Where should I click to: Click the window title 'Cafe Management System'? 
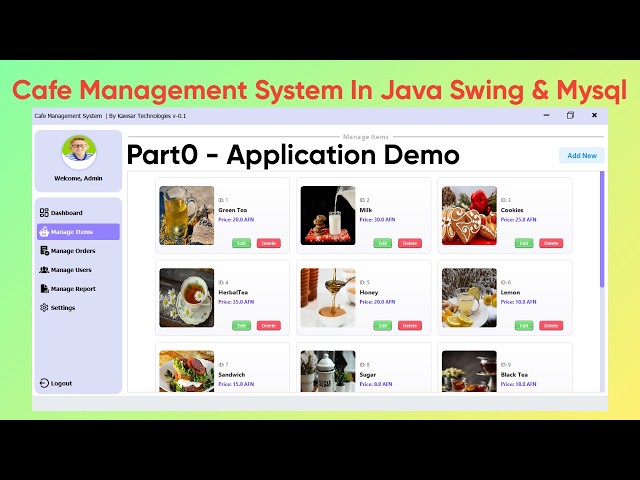tap(68, 116)
